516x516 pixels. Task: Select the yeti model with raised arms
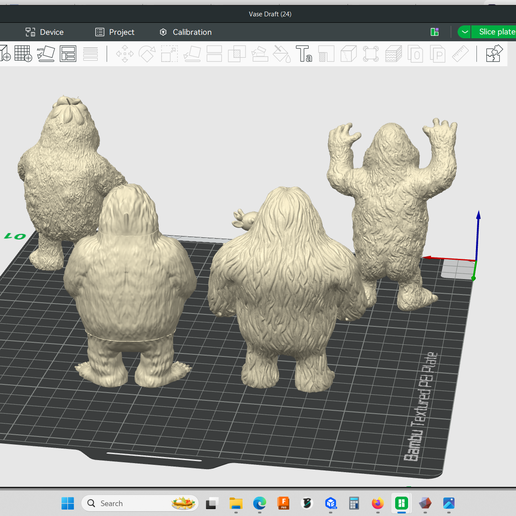[x=393, y=213]
